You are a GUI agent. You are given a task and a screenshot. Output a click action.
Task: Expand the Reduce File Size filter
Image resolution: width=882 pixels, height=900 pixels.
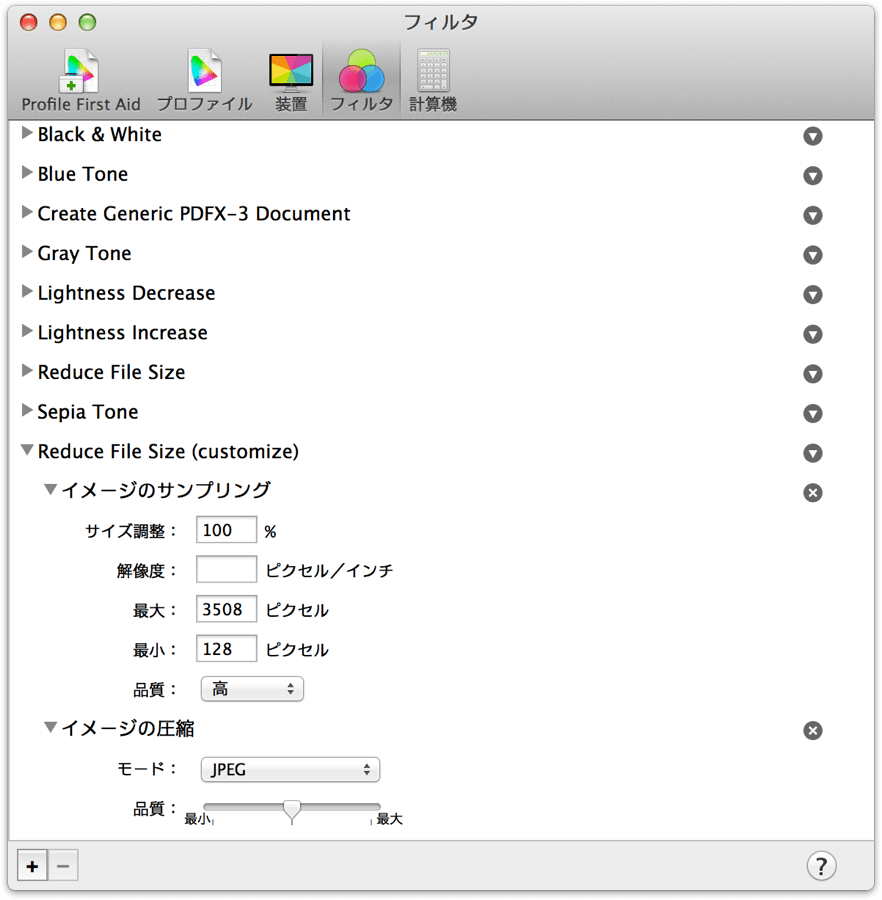point(26,371)
